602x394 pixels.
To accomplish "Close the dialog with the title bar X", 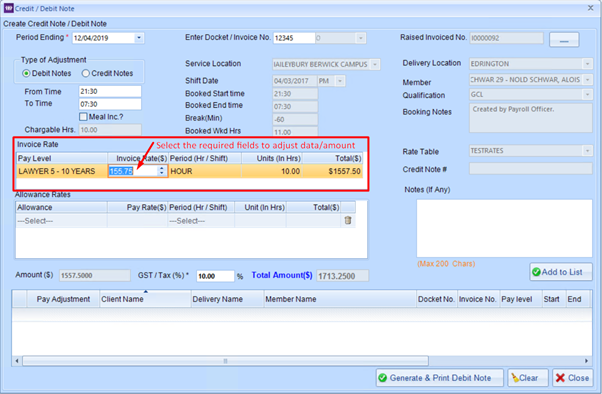I will 590,8.
